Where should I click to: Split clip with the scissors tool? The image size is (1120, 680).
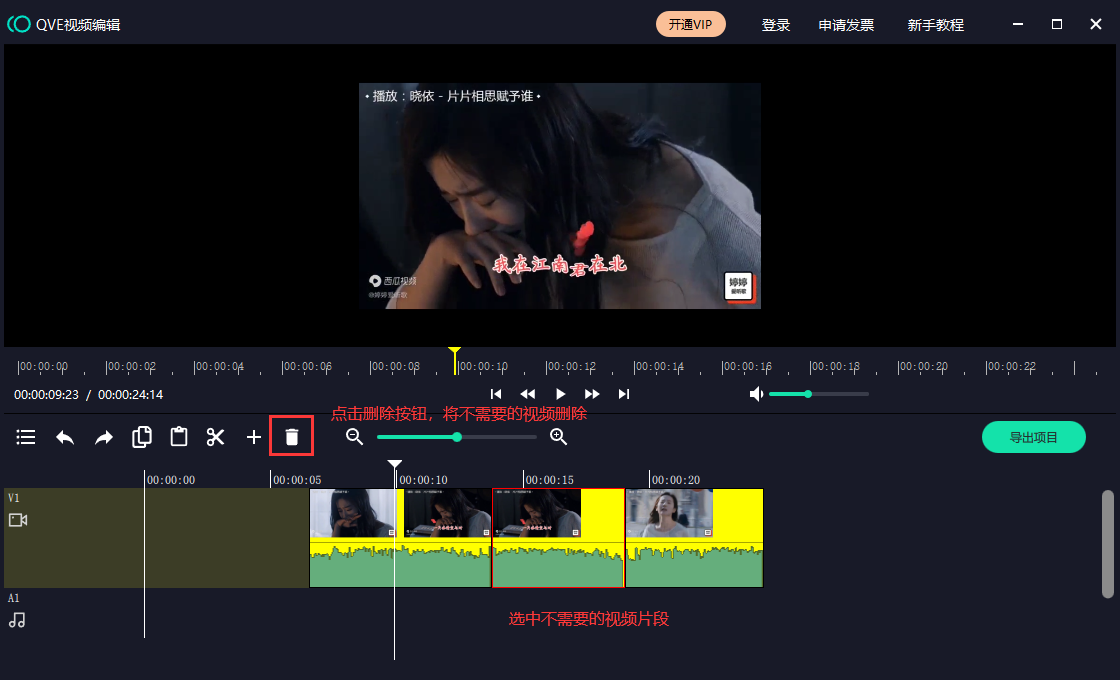216,437
